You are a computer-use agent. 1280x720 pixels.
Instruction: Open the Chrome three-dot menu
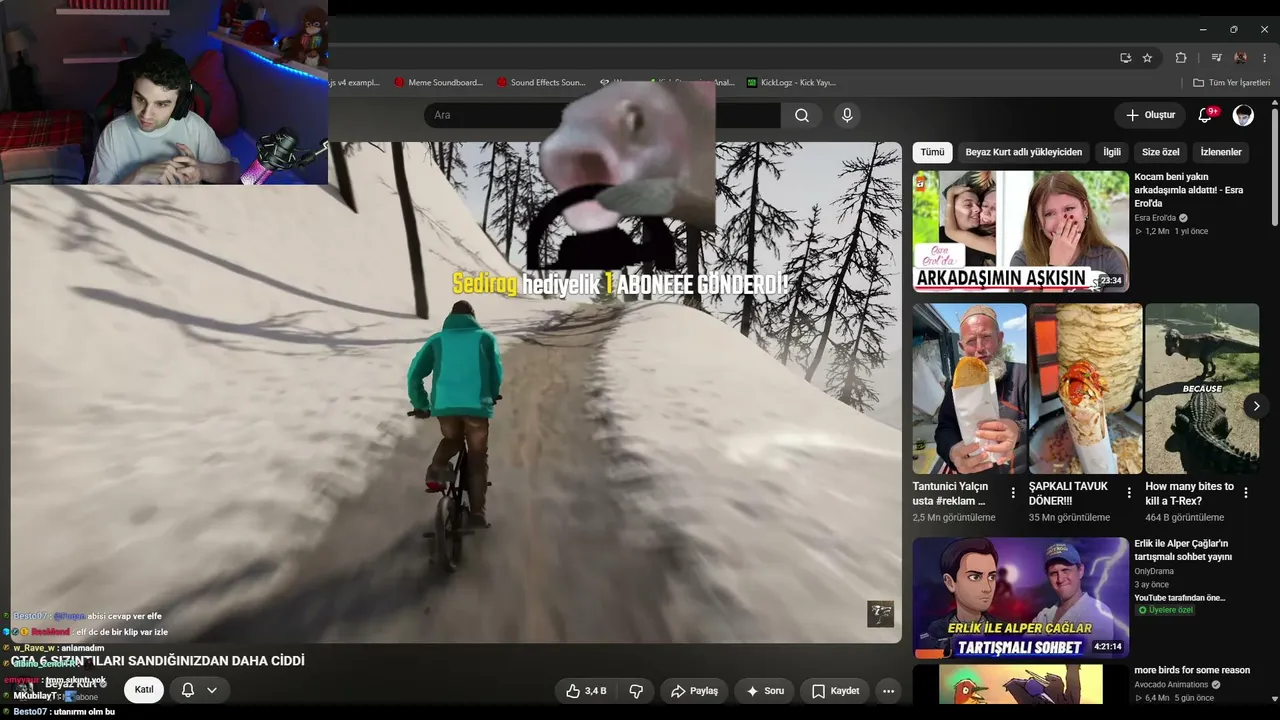pos(1265,58)
